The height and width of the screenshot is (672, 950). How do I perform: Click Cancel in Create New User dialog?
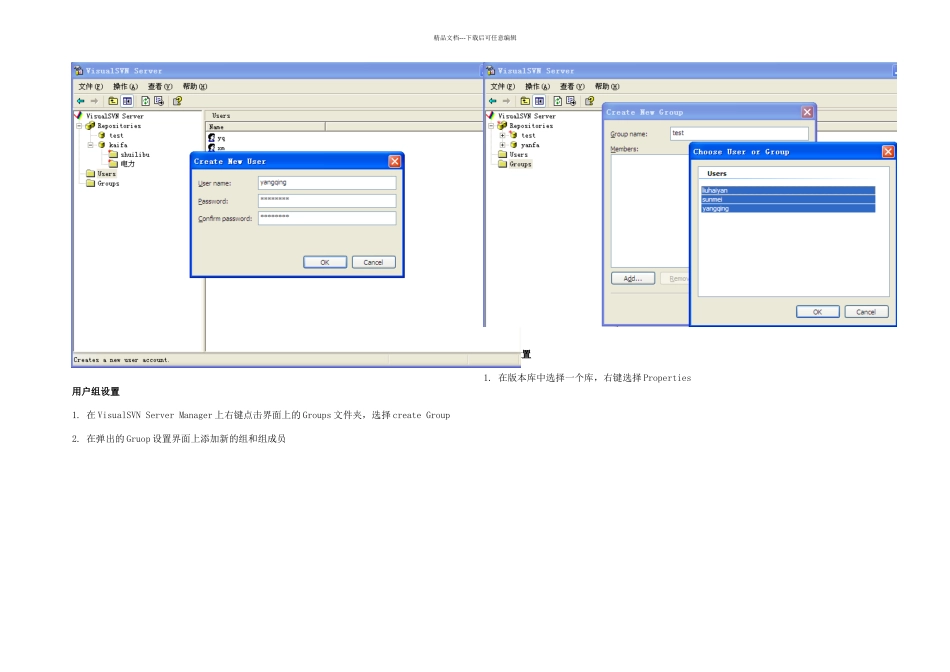pos(373,262)
